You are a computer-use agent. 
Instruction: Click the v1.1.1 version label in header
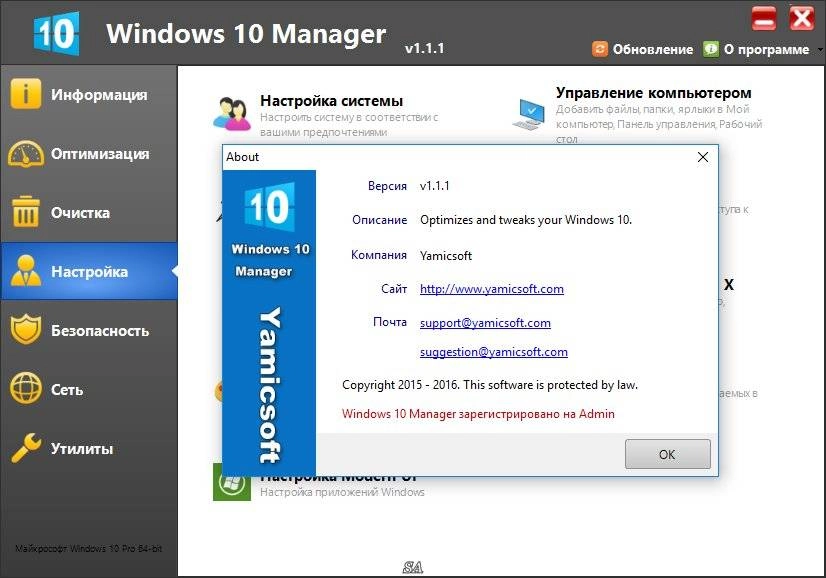425,48
